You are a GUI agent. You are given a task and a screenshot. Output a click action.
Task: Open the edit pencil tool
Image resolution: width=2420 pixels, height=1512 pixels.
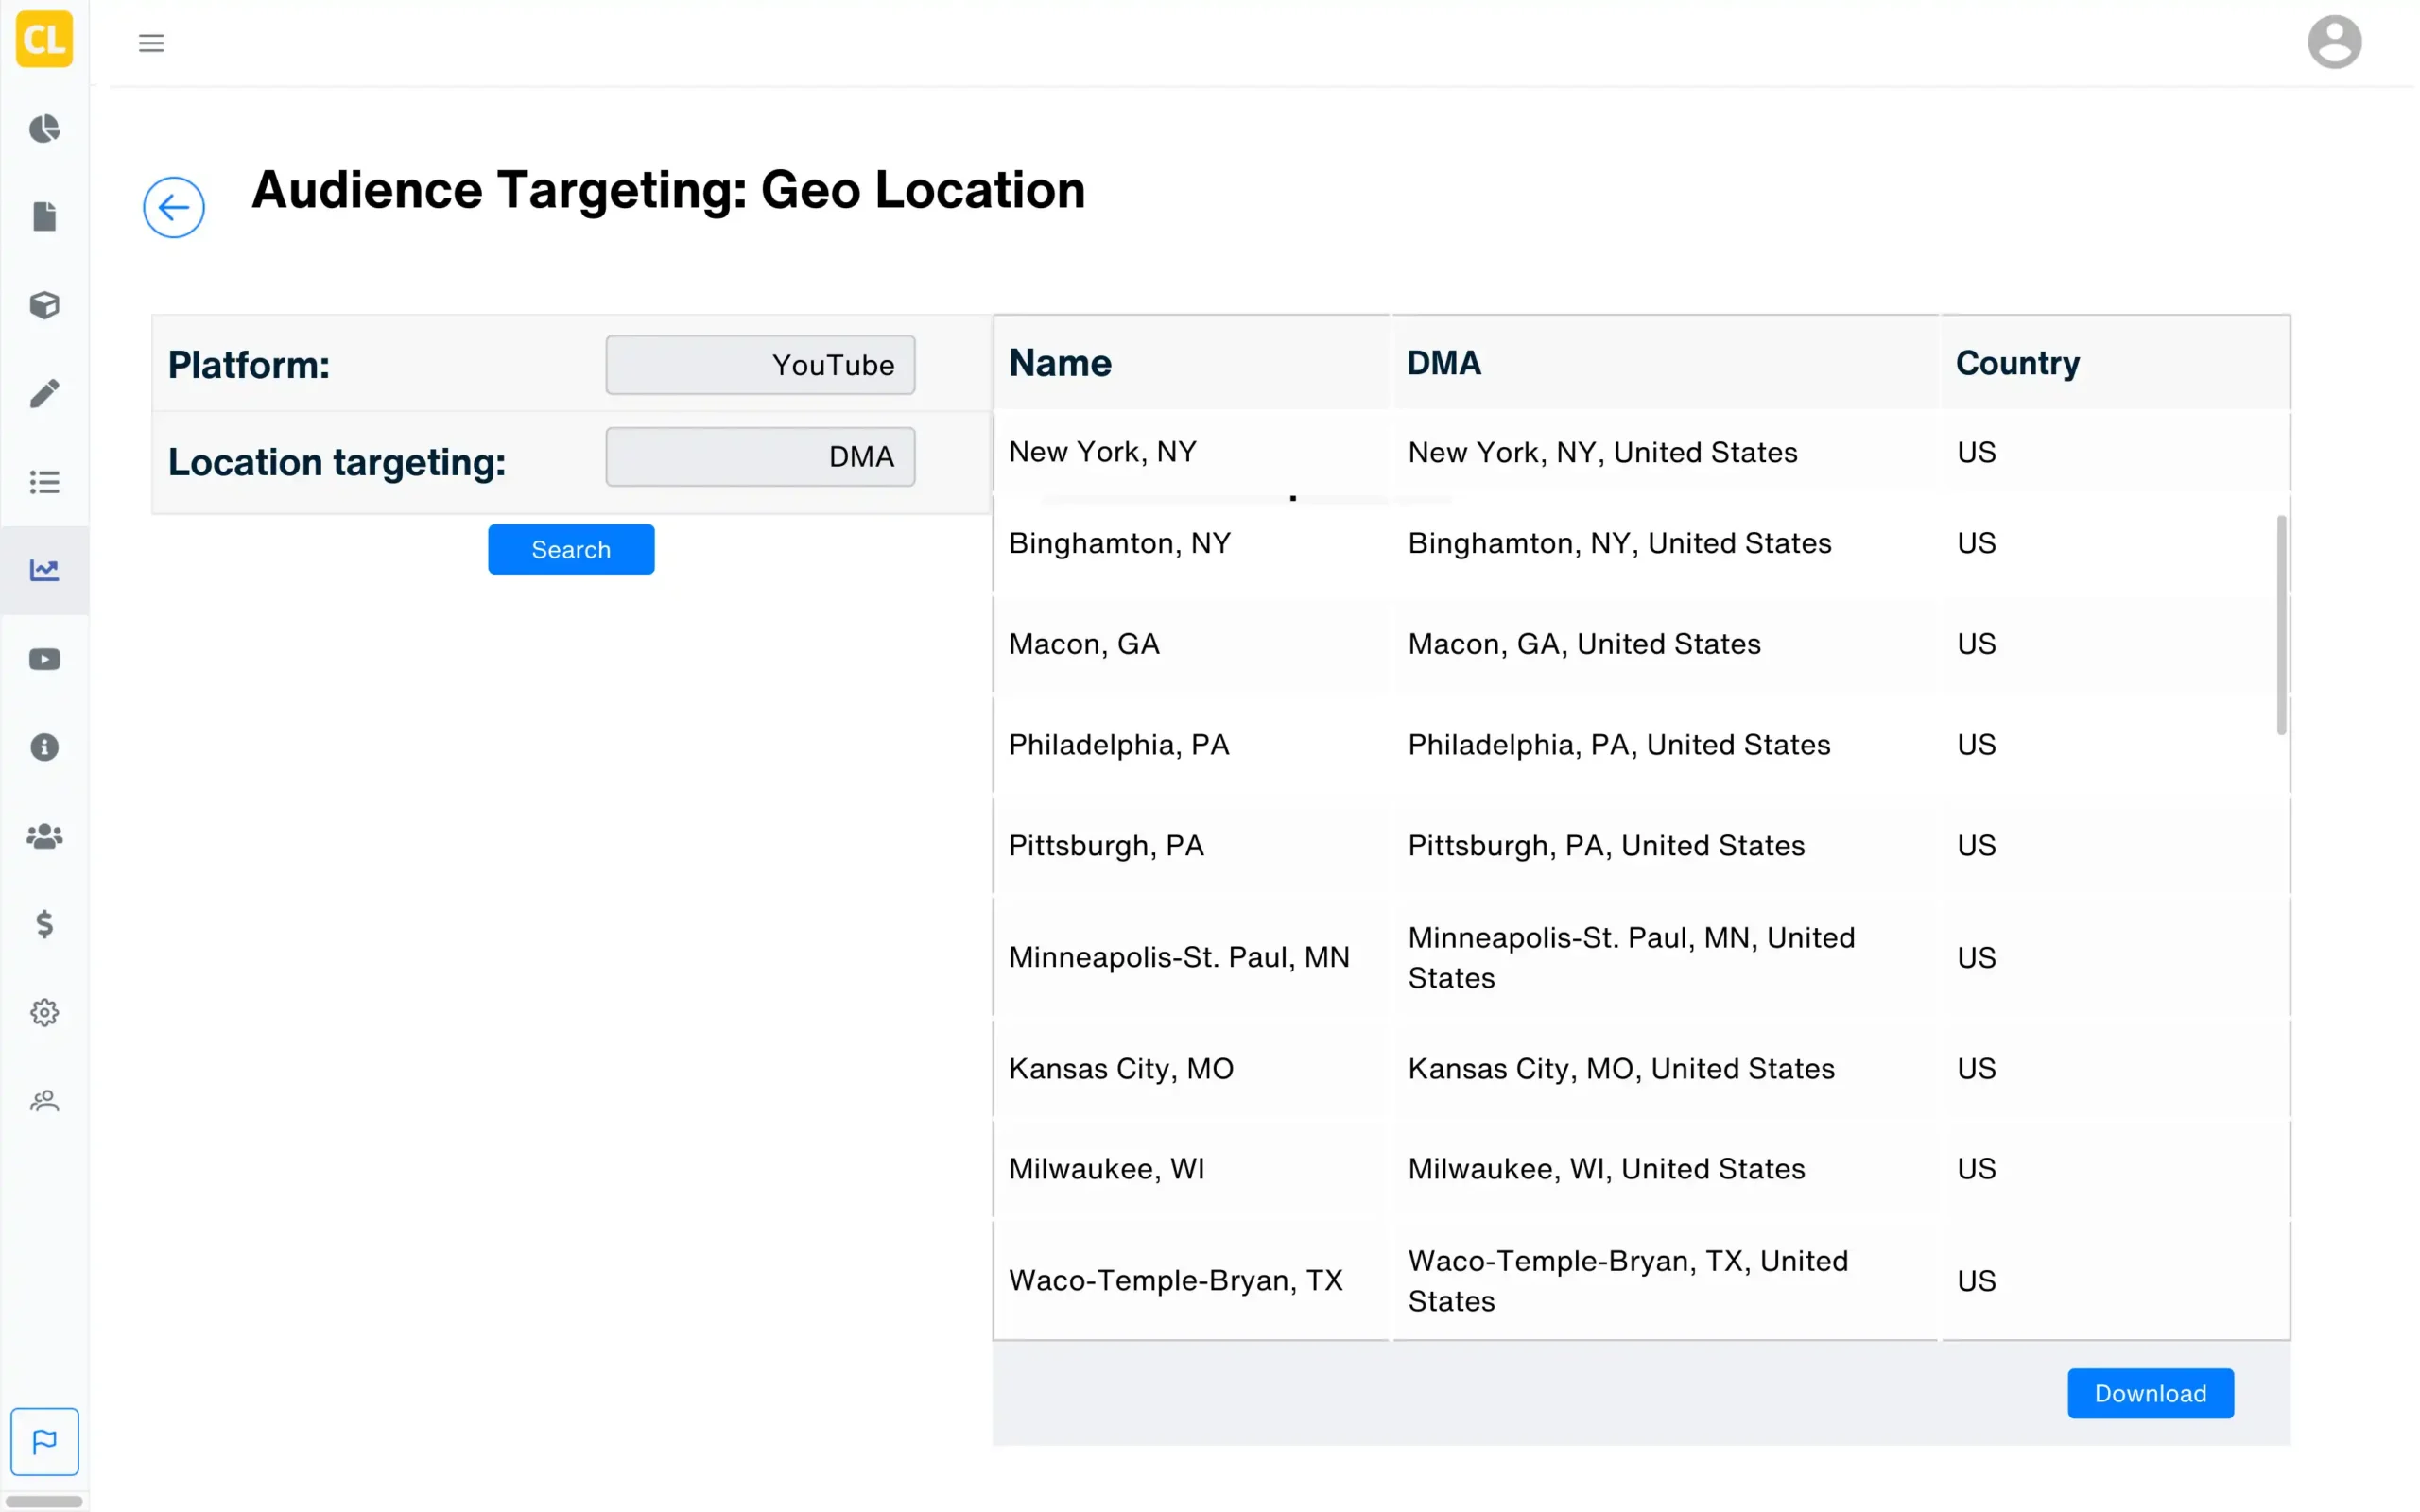(x=44, y=393)
